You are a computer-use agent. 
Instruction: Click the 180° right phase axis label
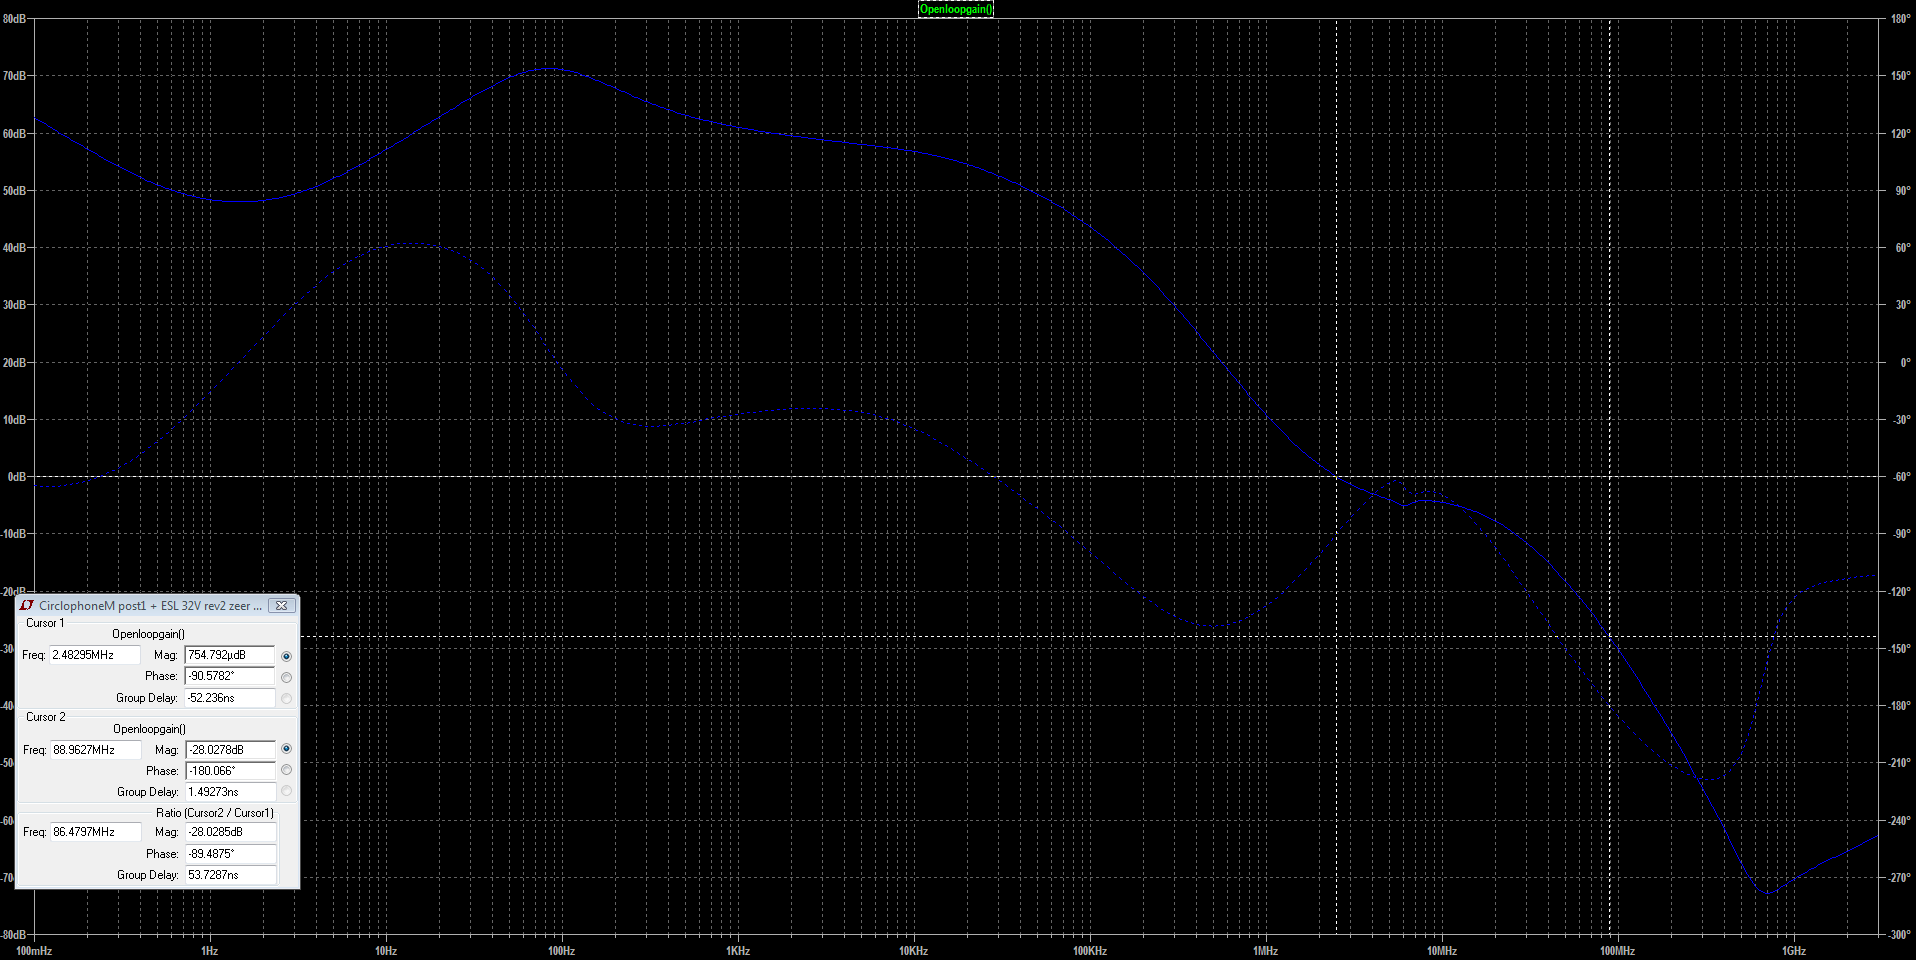coord(1901,19)
